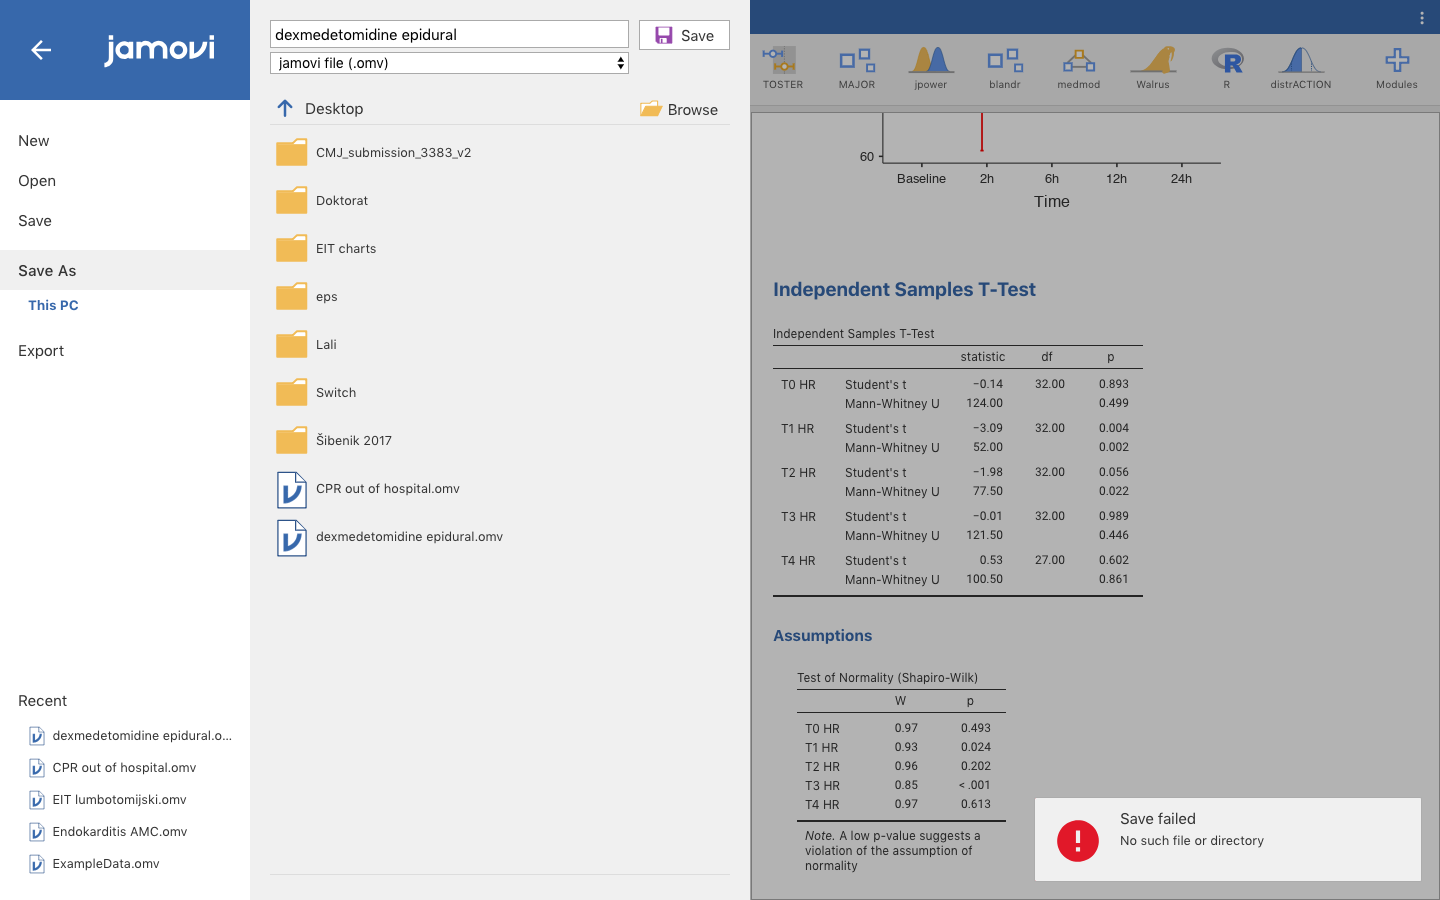Click the Recent section label
The height and width of the screenshot is (900, 1440).
tap(42, 701)
